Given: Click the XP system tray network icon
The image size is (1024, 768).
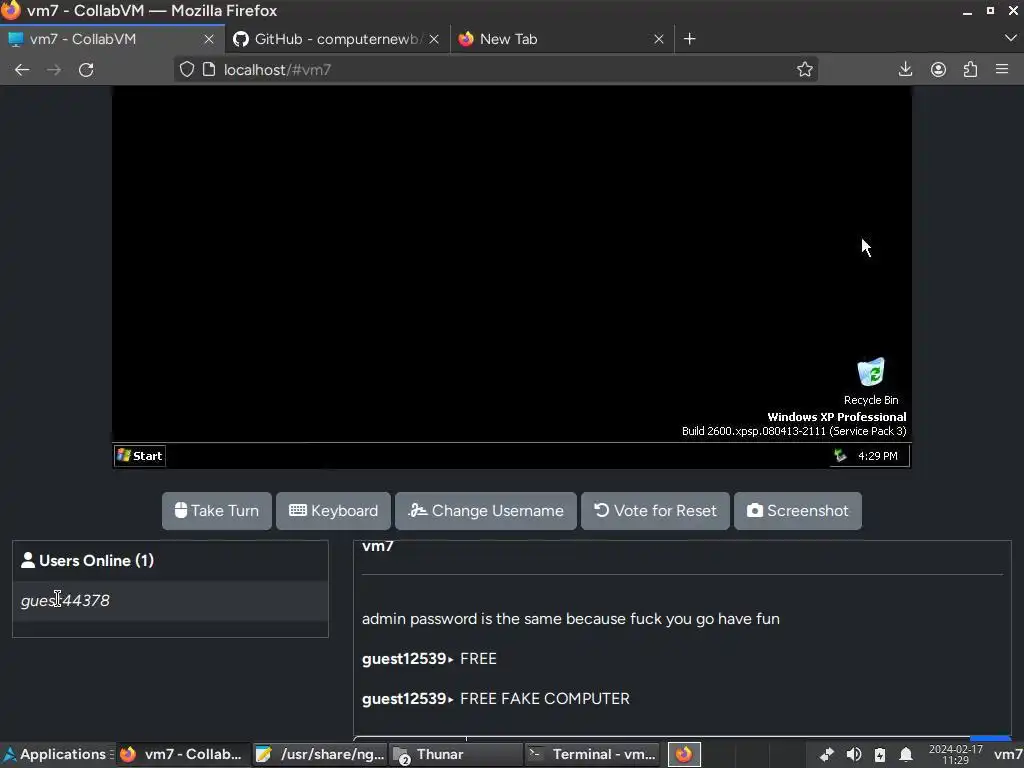Looking at the screenshot, I should pyautogui.click(x=840, y=456).
